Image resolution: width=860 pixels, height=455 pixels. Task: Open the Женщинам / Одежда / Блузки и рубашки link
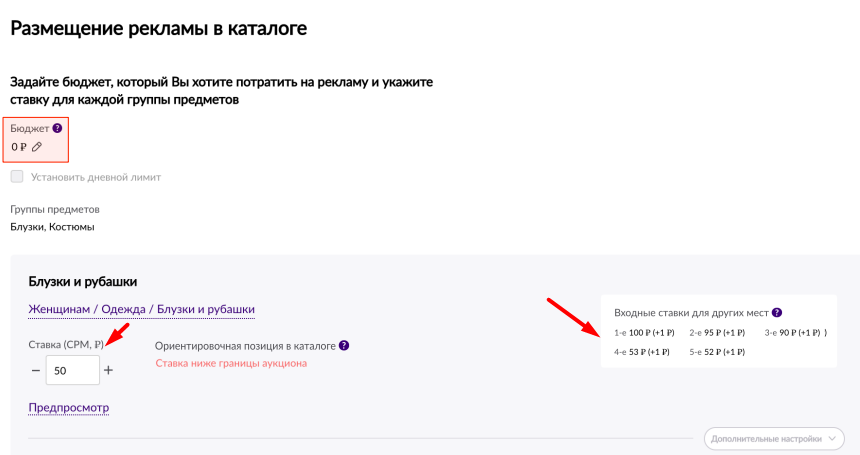[142, 310]
